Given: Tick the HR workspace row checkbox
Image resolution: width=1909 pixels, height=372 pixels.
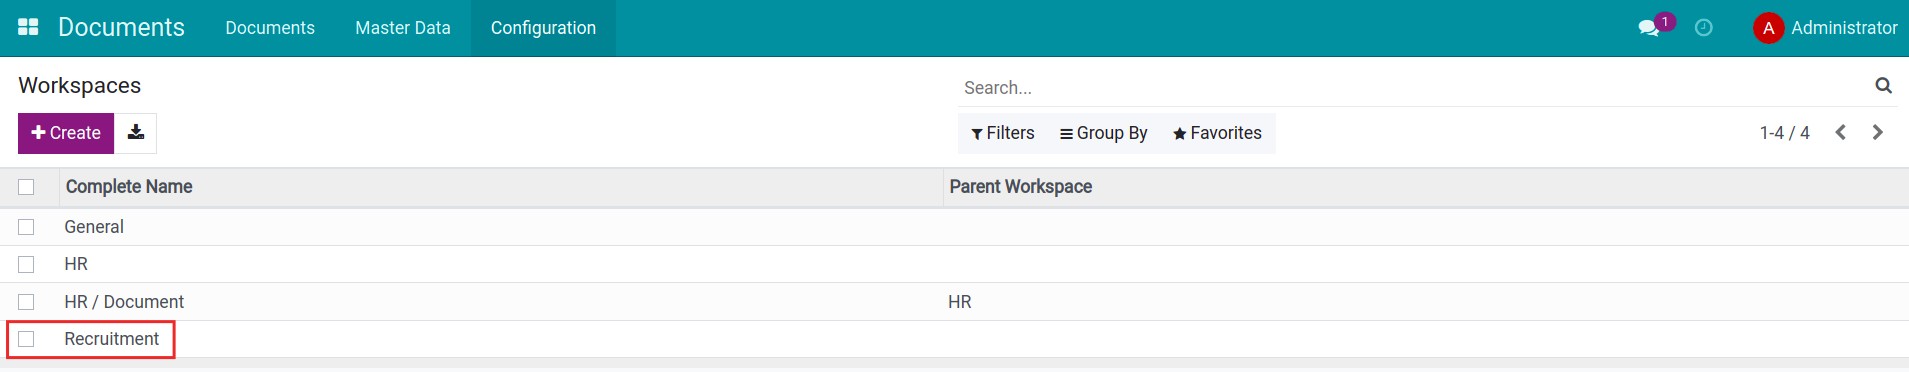Looking at the screenshot, I should point(26,264).
